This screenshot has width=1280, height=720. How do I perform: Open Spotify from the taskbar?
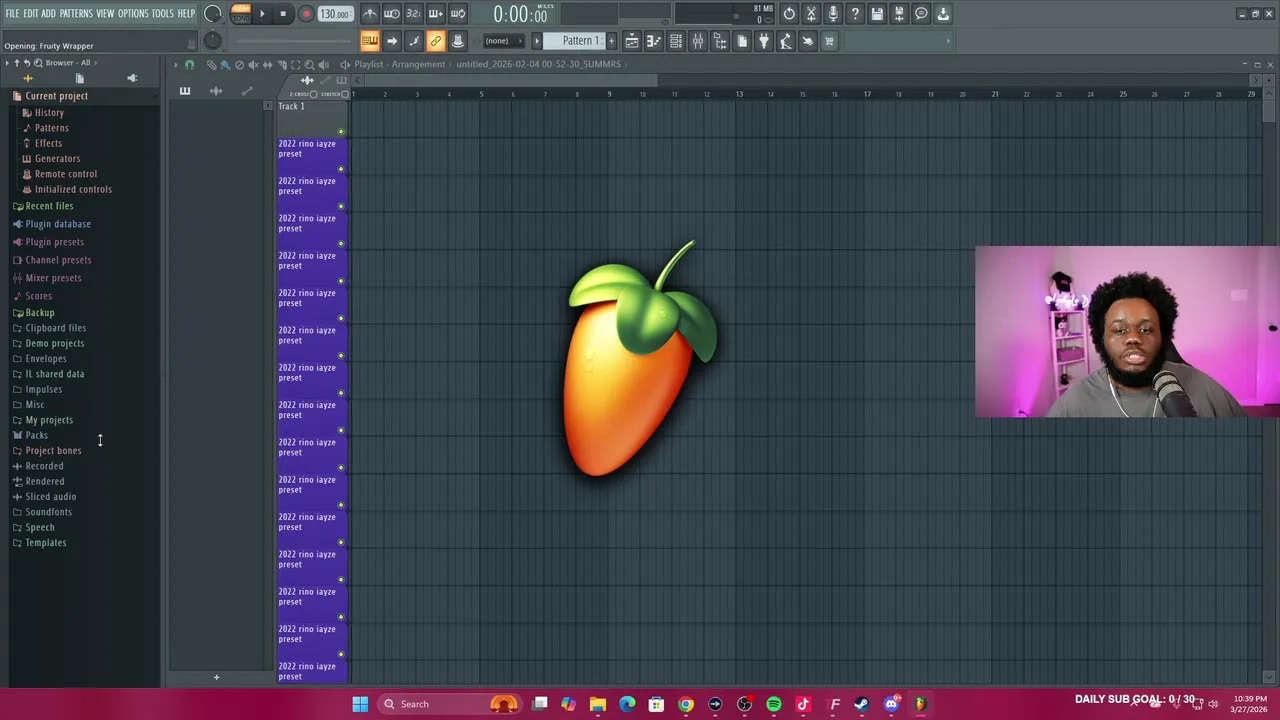pos(774,704)
